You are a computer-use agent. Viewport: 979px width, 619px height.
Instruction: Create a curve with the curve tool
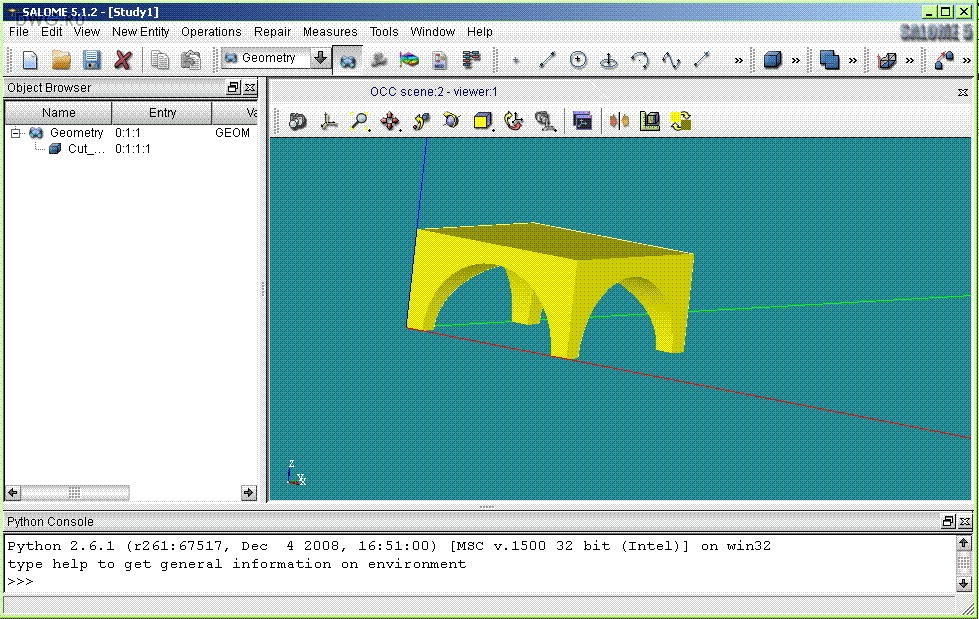[x=671, y=60]
